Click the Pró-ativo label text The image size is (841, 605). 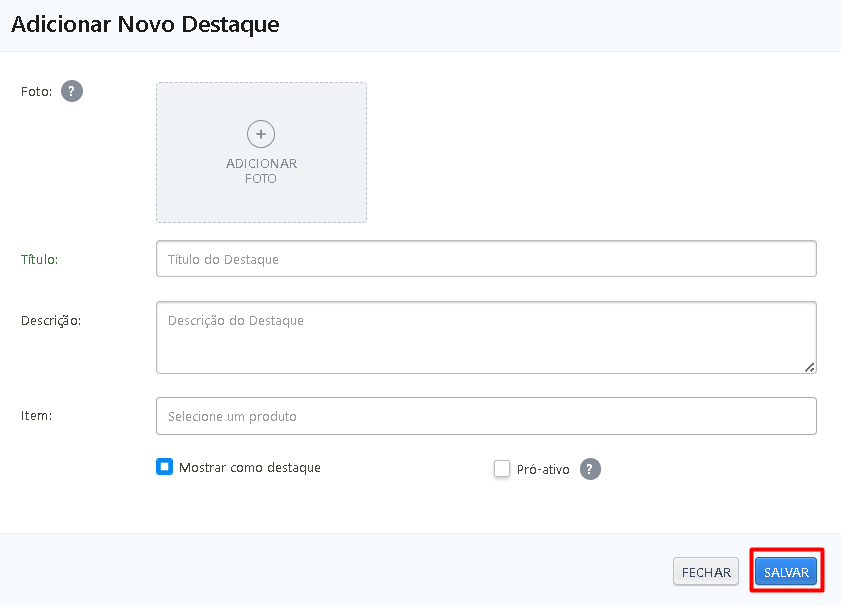click(x=543, y=469)
